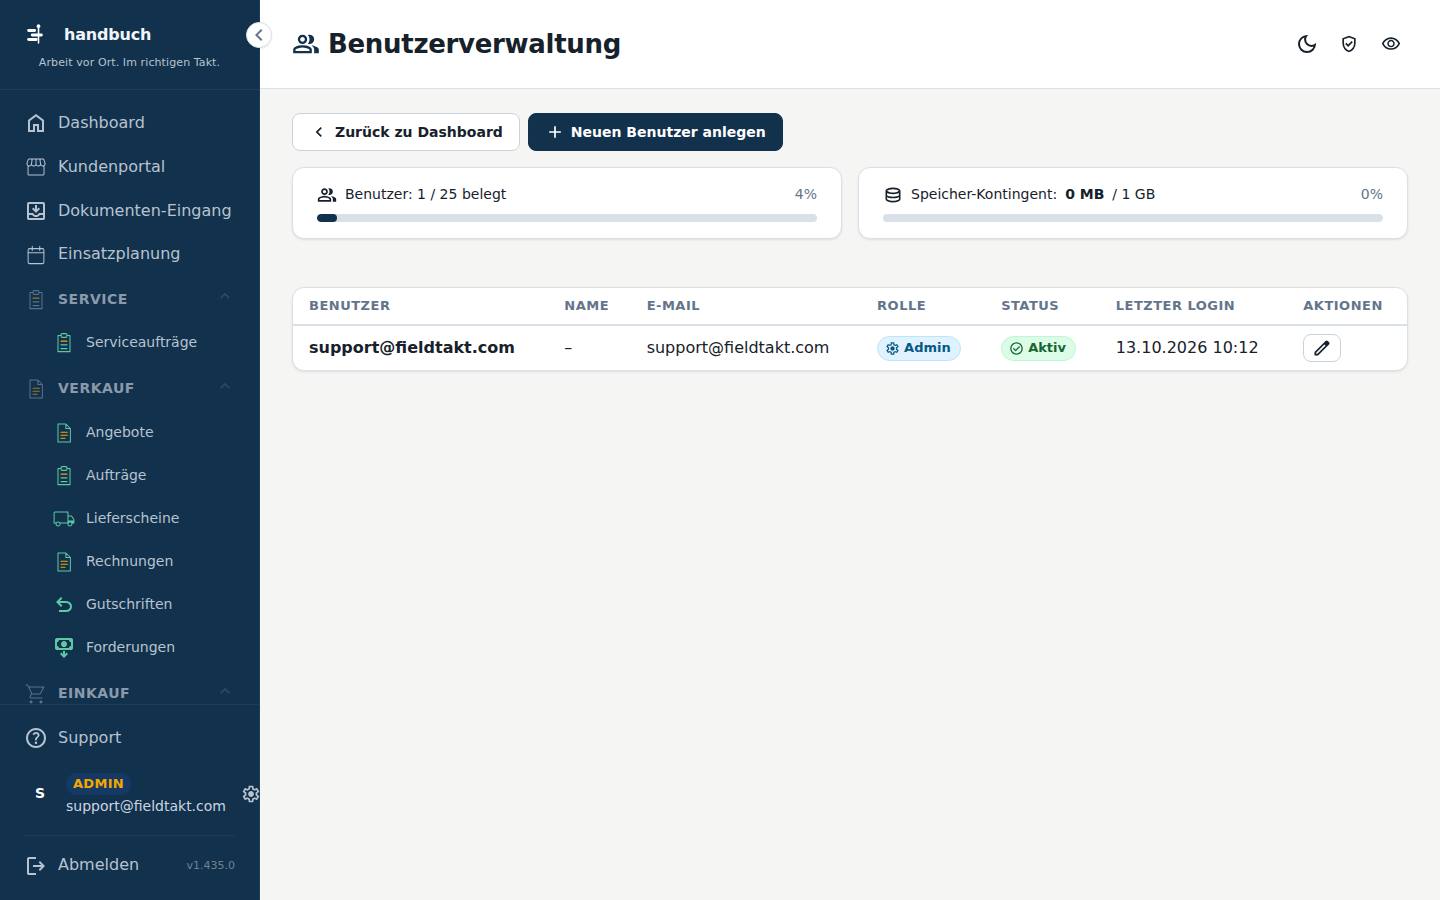Click the Speicher-Kontingent progress bar
This screenshot has width=1440, height=900.
tap(1133, 218)
